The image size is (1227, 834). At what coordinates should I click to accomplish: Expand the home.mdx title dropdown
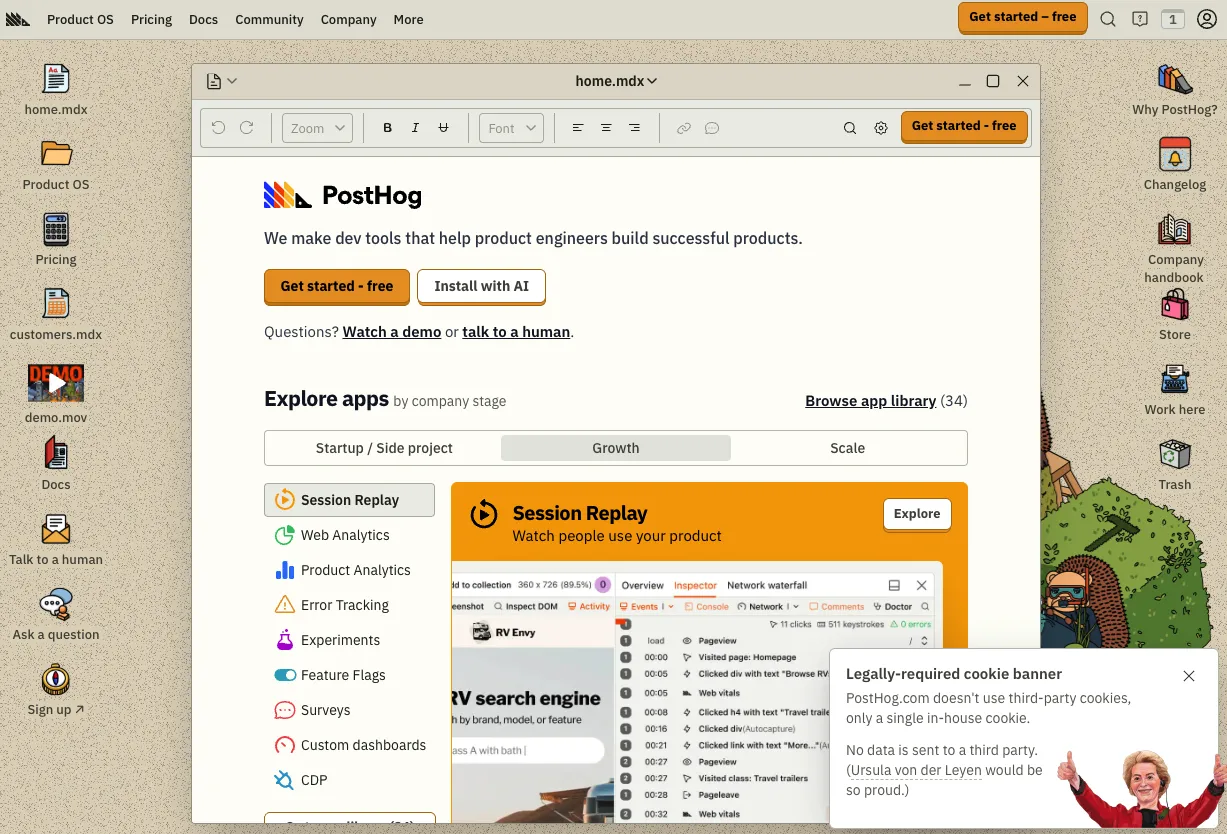pyautogui.click(x=616, y=81)
